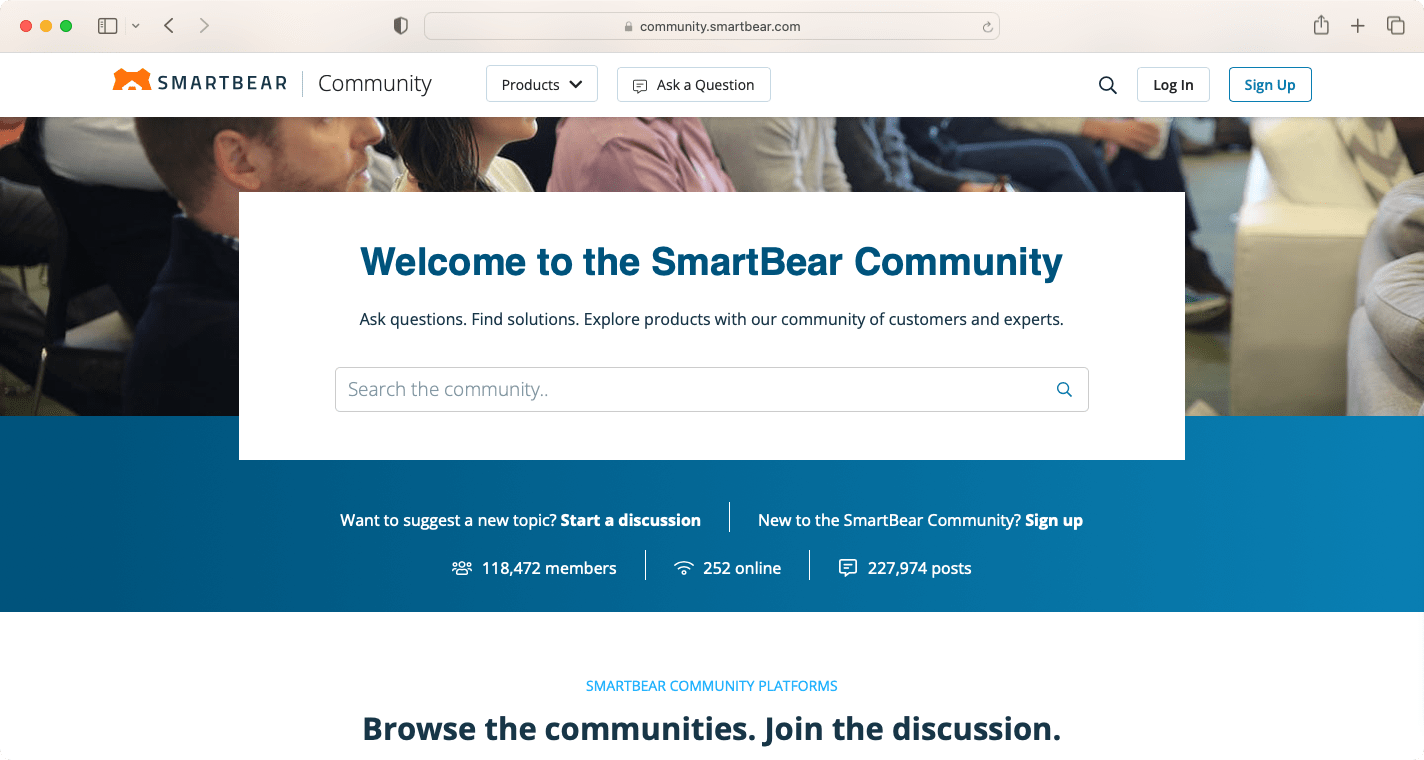Follow the Start a discussion link

(631, 520)
